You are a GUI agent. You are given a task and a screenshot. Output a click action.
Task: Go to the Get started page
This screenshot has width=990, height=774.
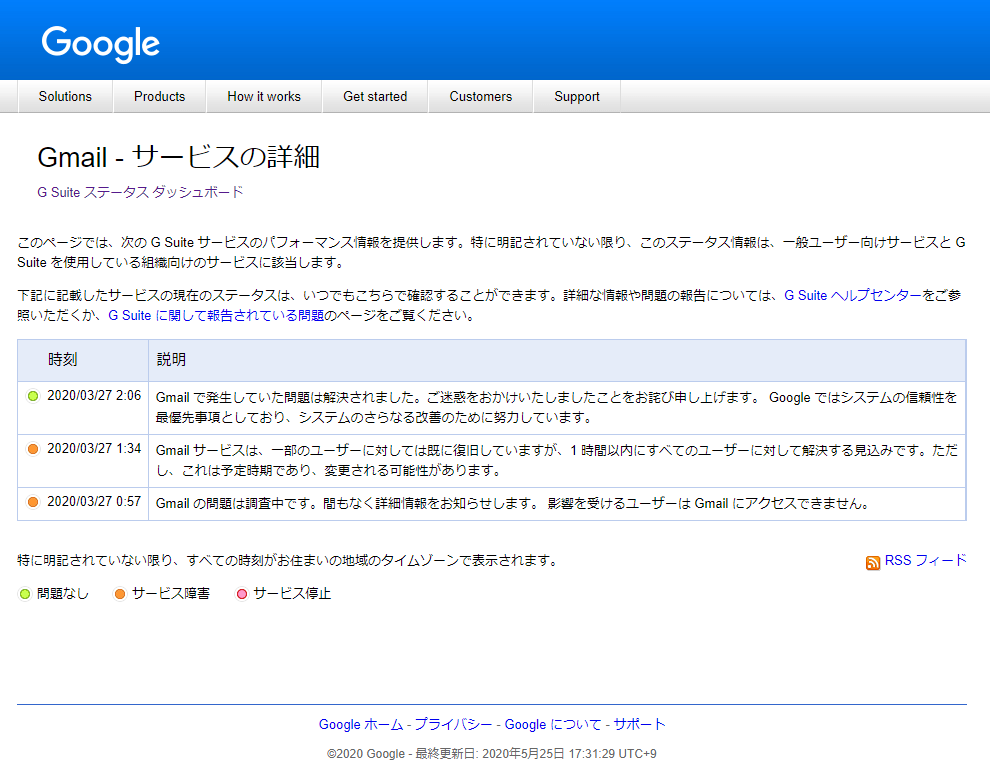375,97
